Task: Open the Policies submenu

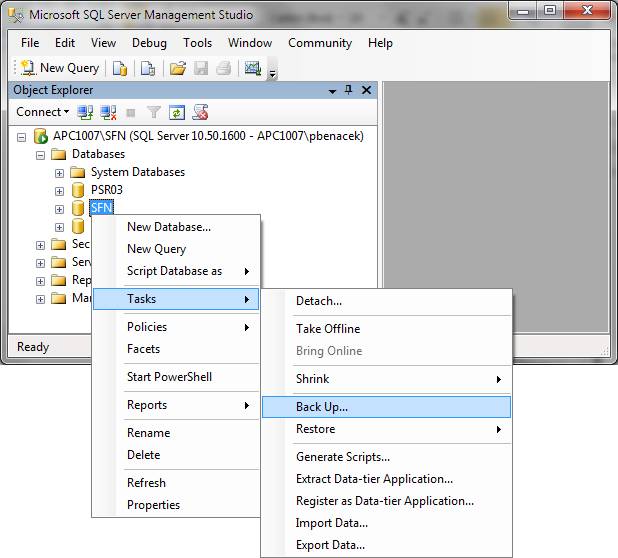Action: 176,327
